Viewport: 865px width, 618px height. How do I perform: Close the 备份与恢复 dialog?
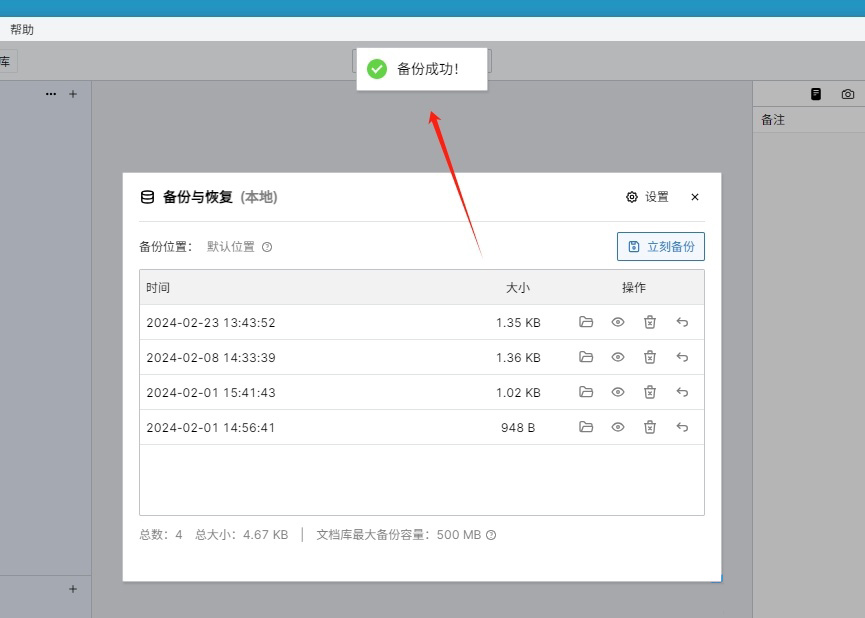695,197
